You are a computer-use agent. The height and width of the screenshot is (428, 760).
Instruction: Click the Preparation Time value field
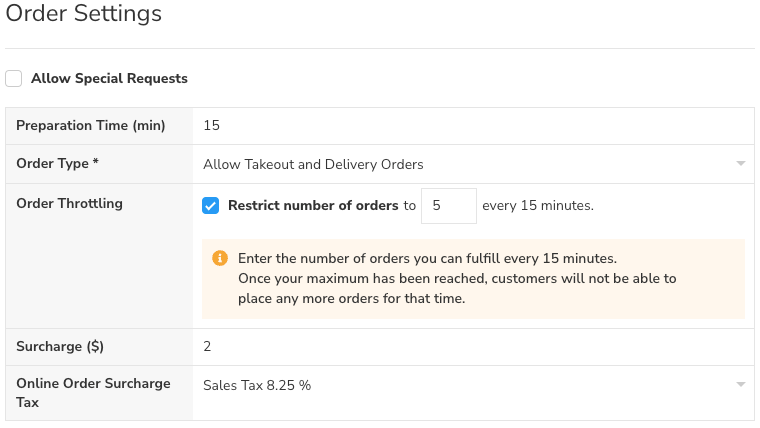470,126
